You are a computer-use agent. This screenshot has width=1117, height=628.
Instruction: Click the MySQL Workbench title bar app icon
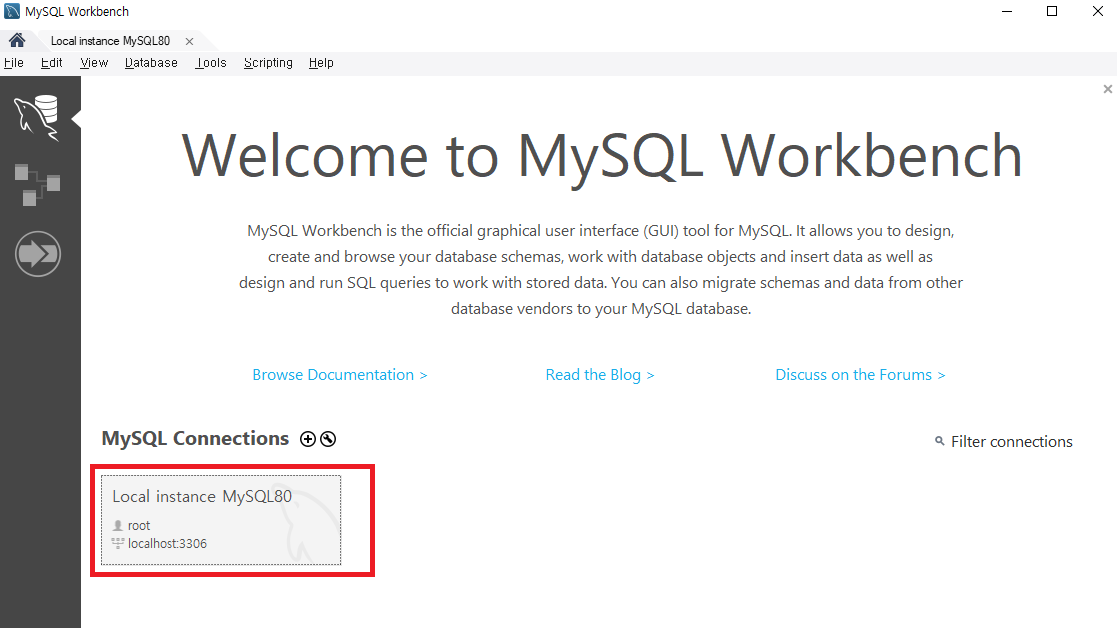pyautogui.click(x=12, y=11)
